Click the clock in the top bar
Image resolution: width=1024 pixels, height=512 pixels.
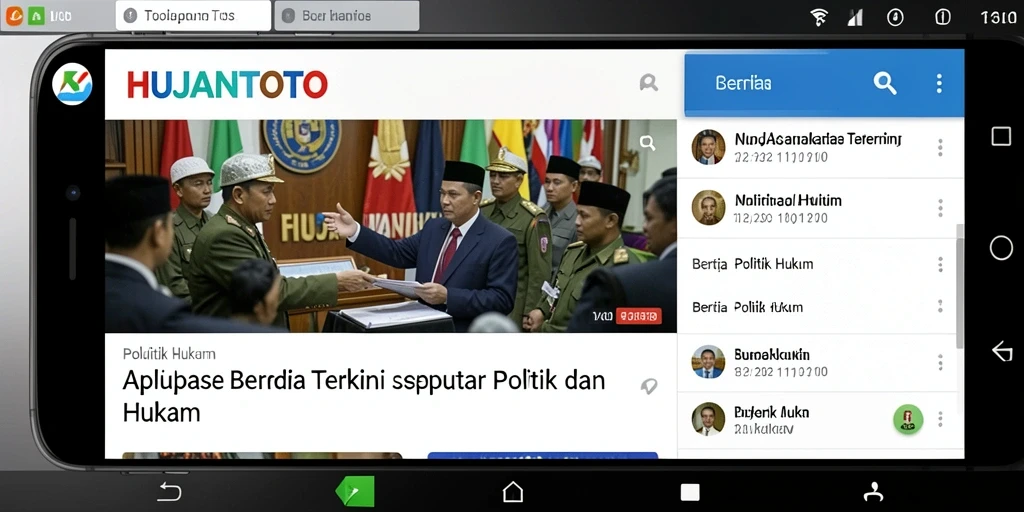[x=998, y=18]
